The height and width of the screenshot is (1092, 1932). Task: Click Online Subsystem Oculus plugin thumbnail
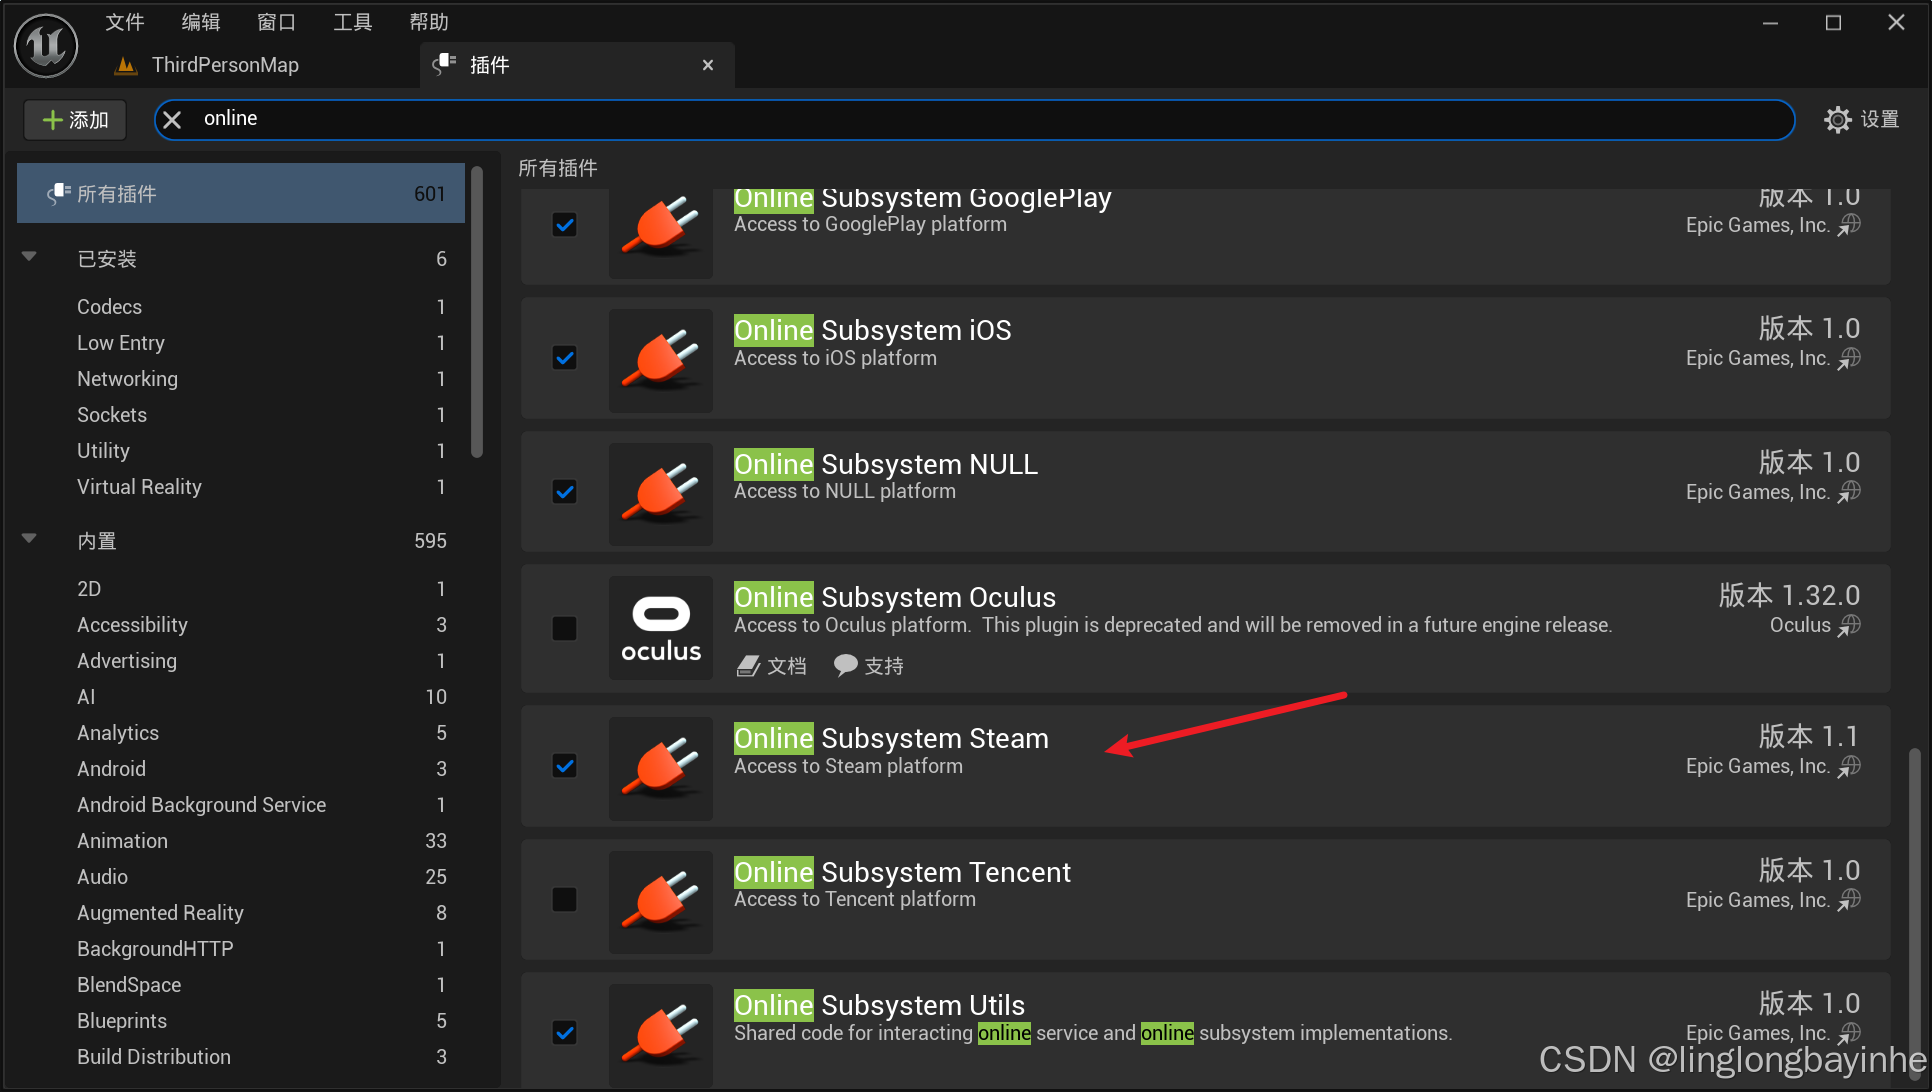click(x=661, y=628)
